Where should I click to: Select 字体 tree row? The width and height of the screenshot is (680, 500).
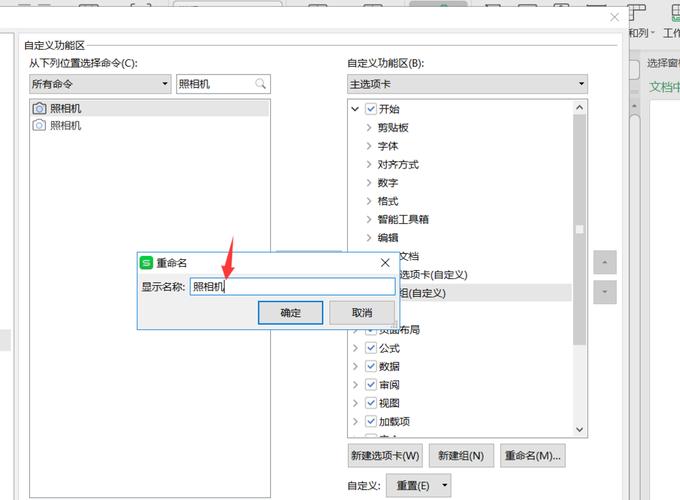coord(388,146)
